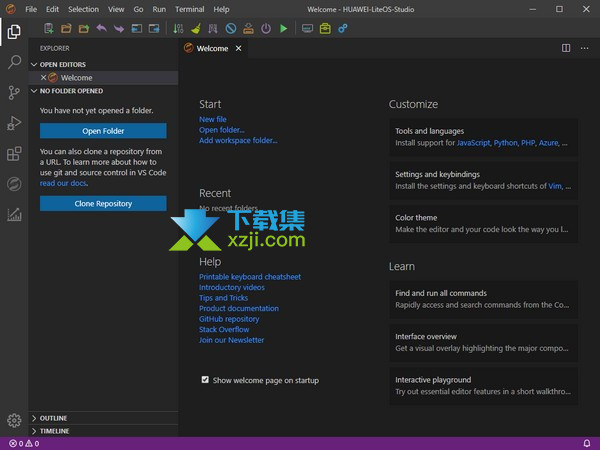Open the Help menu

pos(221,9)
